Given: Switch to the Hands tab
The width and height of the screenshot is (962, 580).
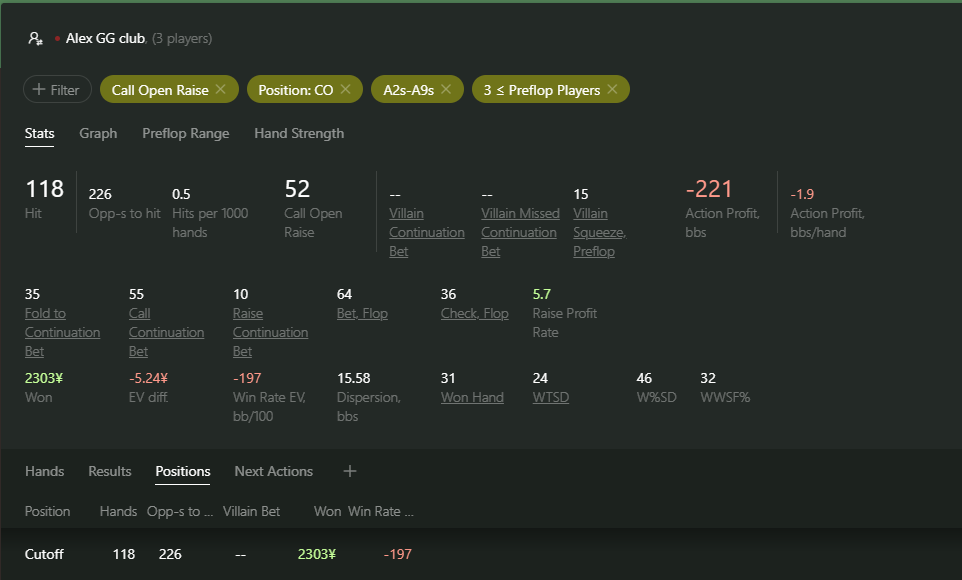Looking at the screenshot, I should click(44, 471).
